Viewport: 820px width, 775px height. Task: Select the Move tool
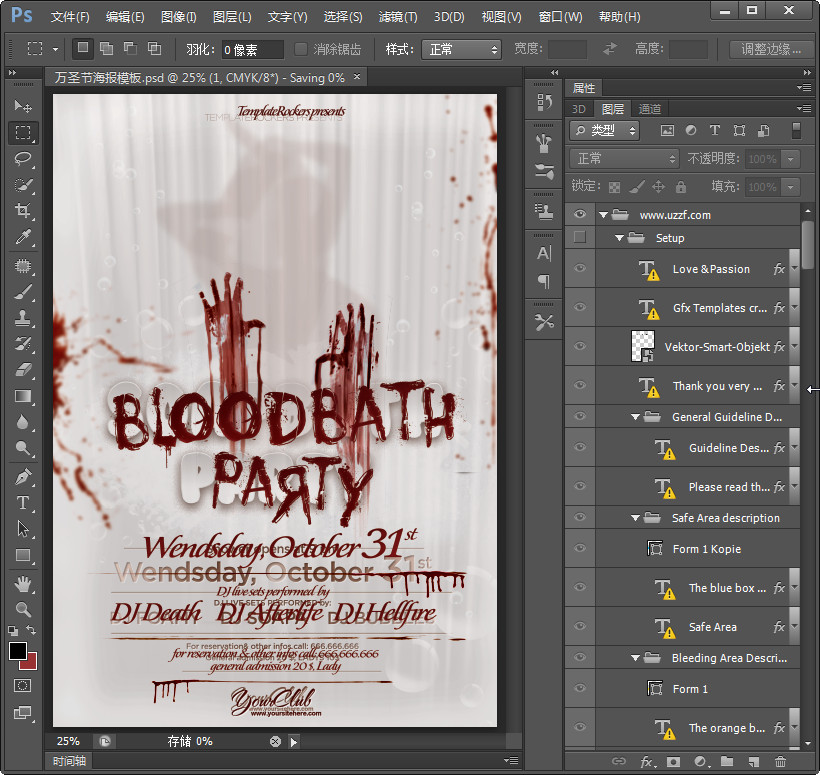[x=22, y=106]
